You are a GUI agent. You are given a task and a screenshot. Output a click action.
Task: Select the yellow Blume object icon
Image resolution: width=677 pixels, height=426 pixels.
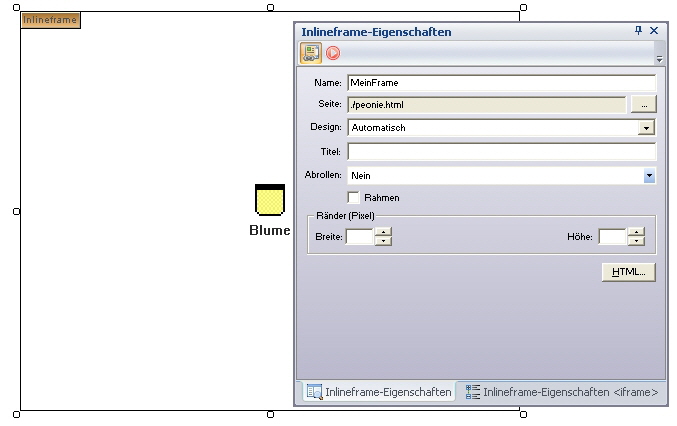(270, 200)
